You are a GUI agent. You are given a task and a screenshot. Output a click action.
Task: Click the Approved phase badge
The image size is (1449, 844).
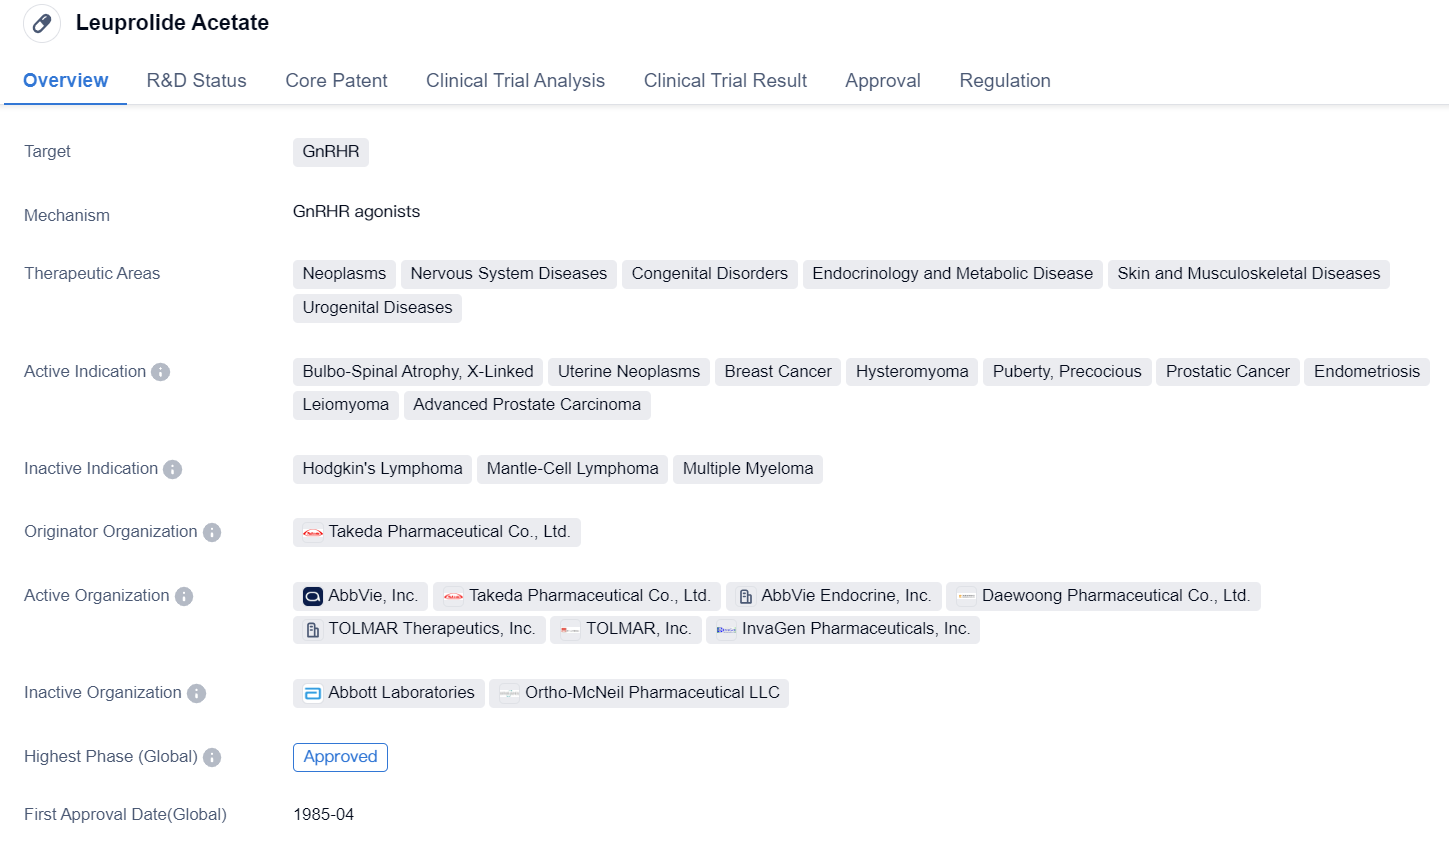(340, 757)
